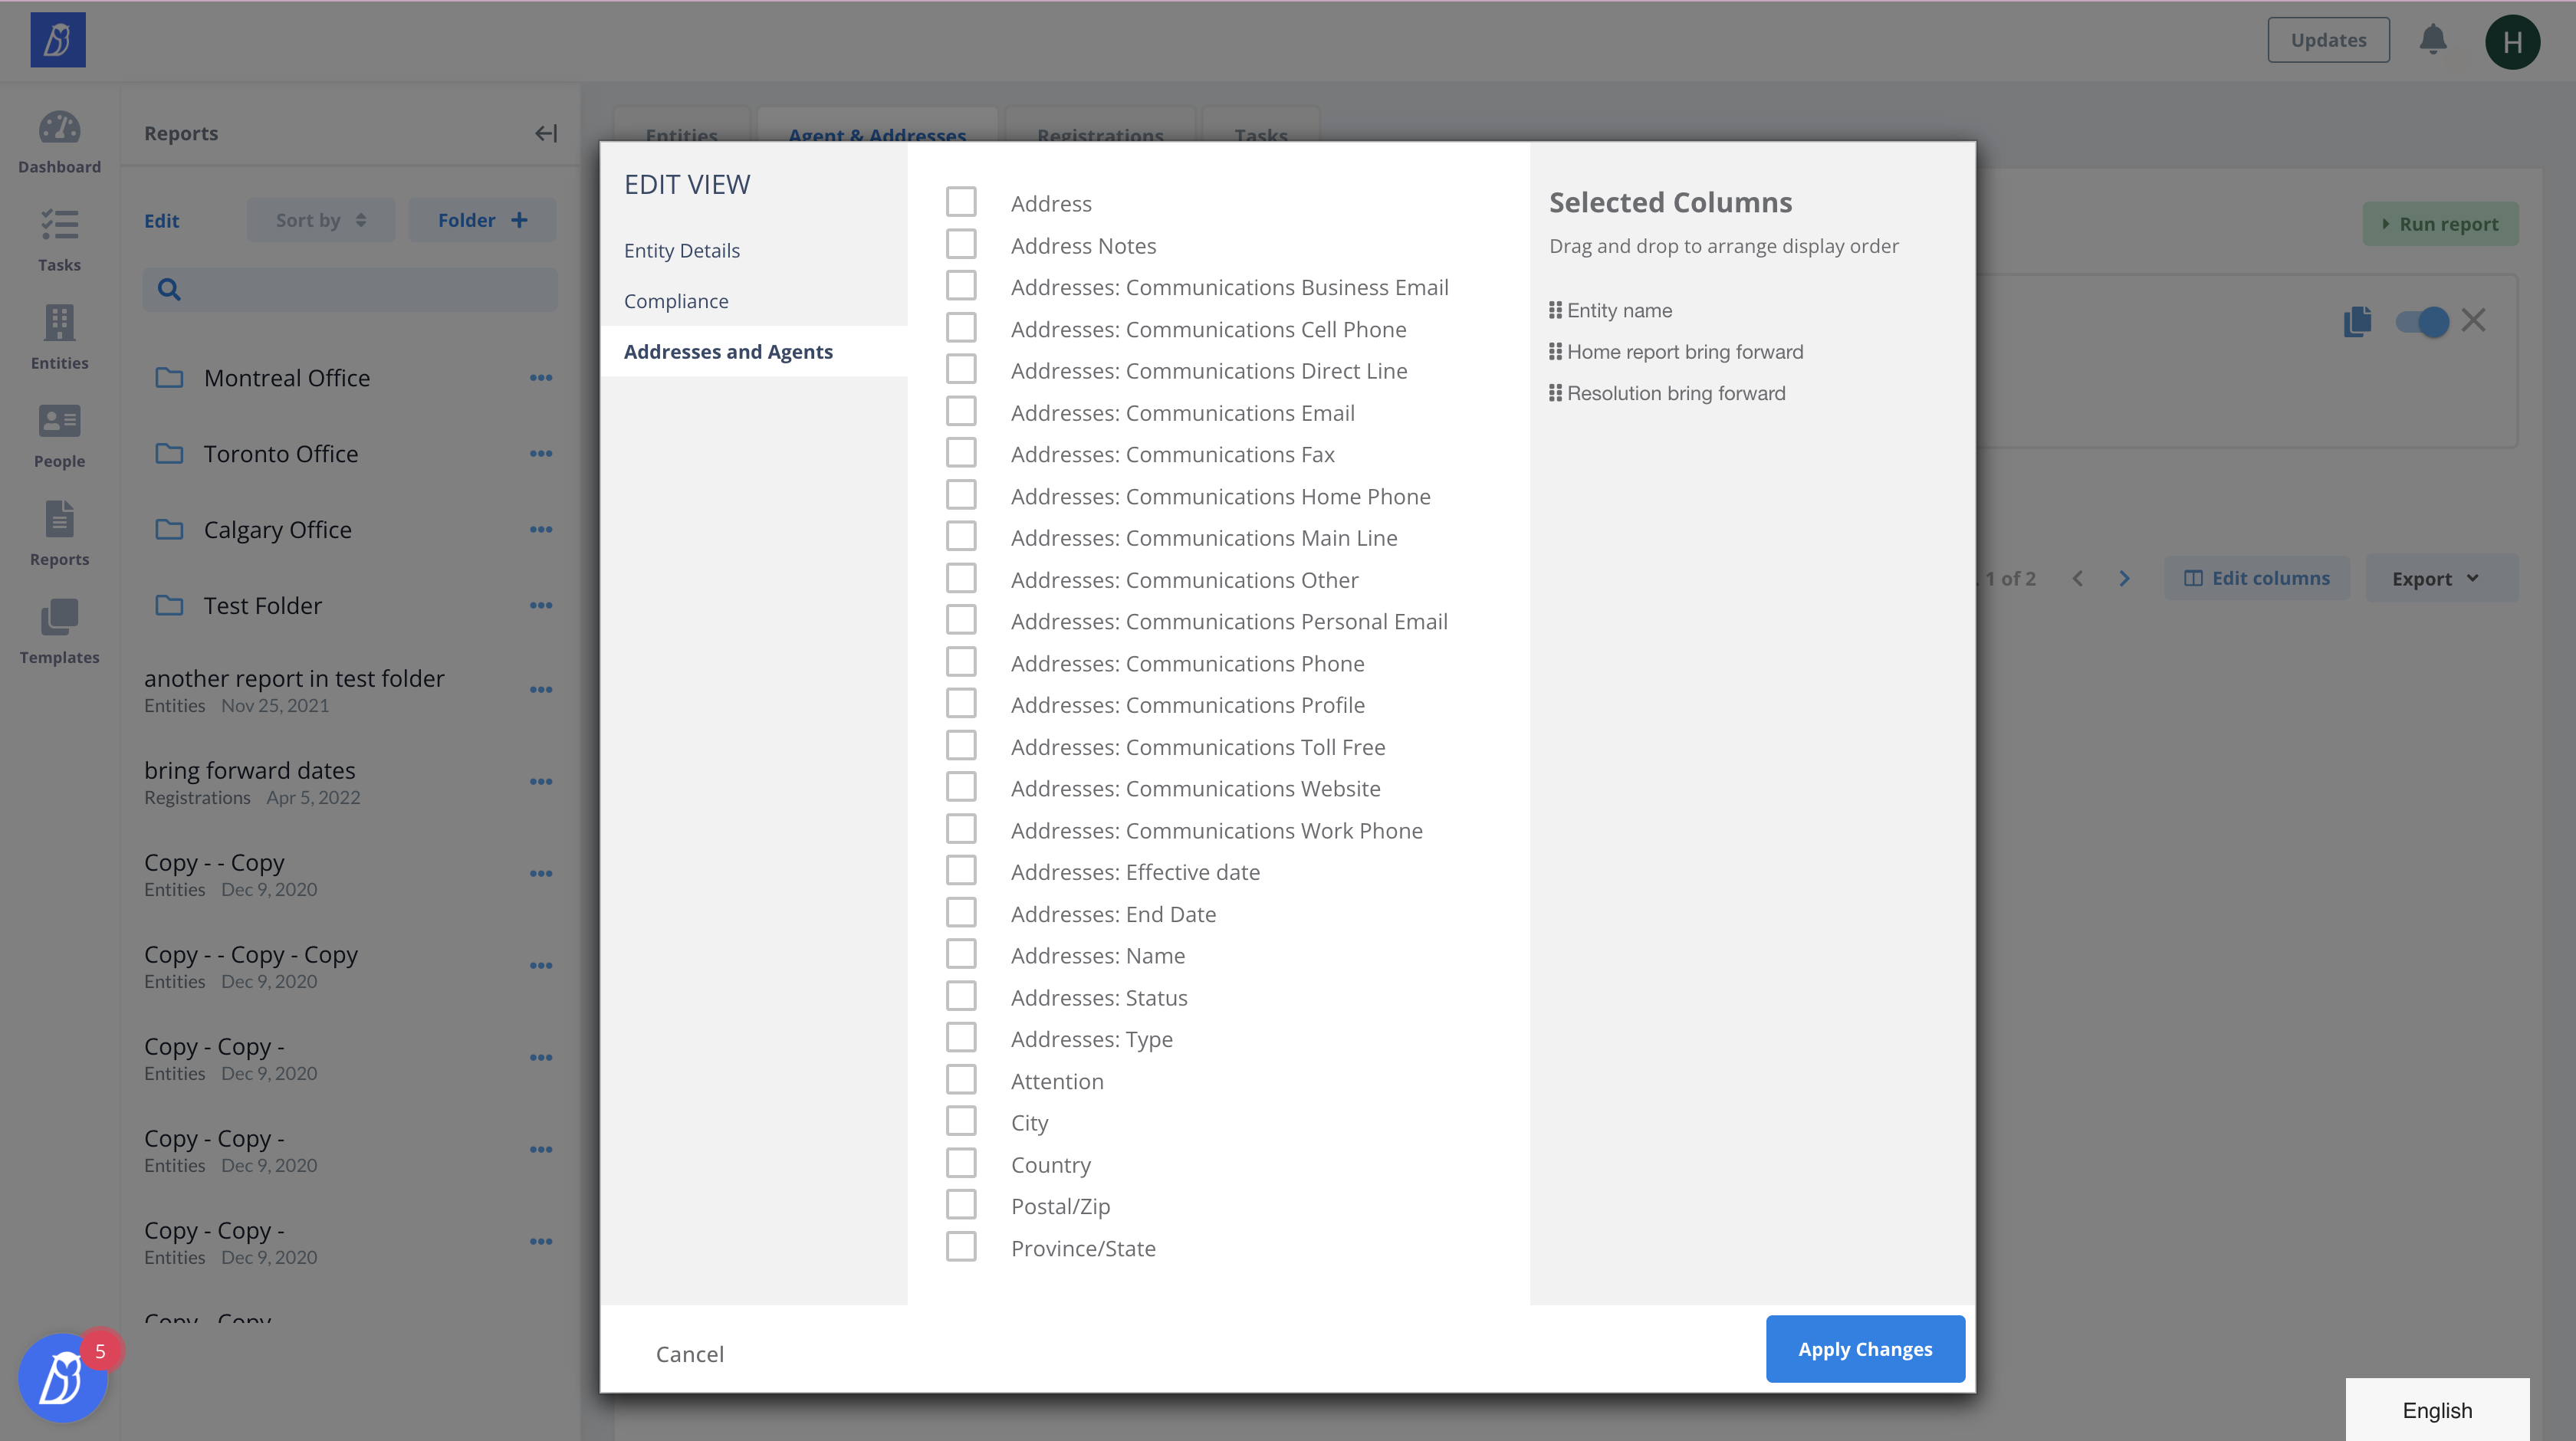
Task: Go to Tasks checklist icon
Action: click(59, 225)
